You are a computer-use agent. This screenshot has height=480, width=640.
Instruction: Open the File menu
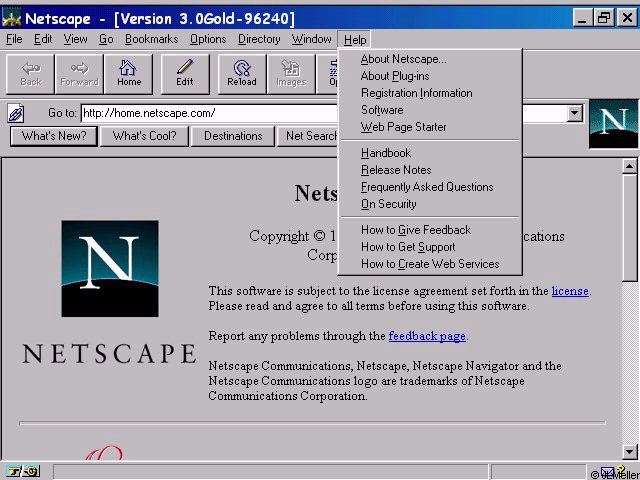14,39
